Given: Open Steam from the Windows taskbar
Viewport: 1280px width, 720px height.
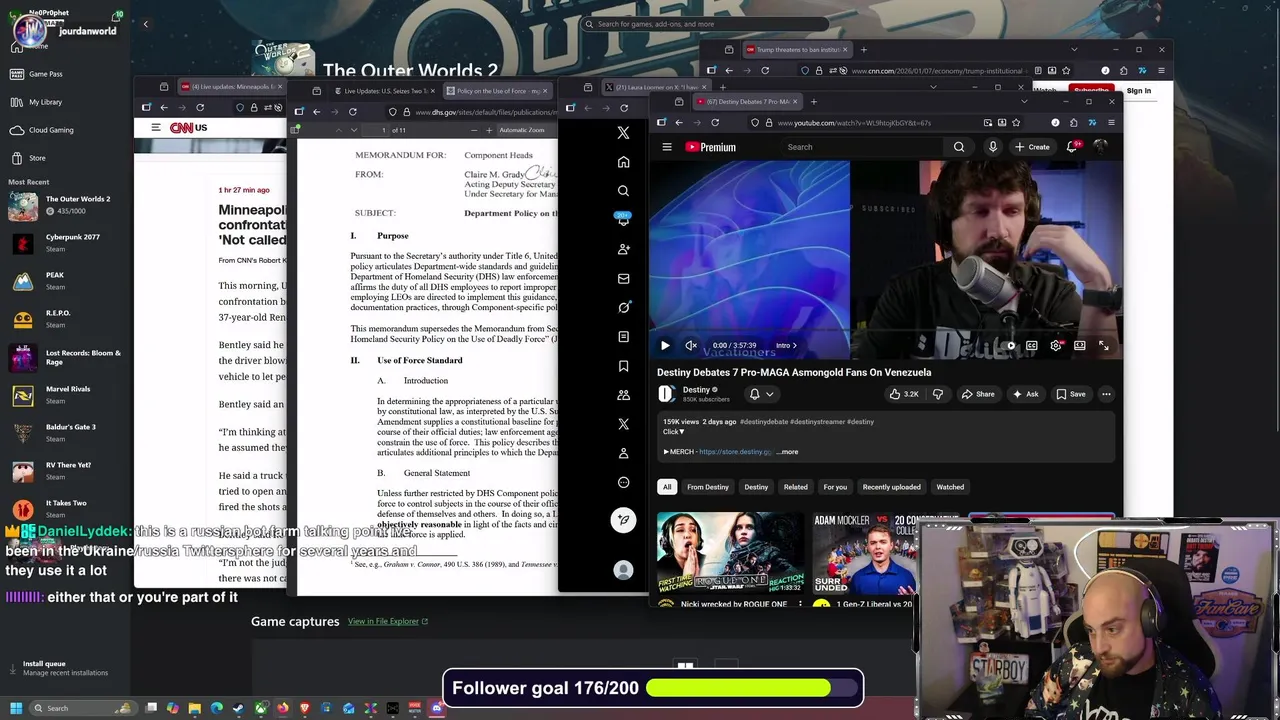Looking at the screenshot, I should coord(238,708).
